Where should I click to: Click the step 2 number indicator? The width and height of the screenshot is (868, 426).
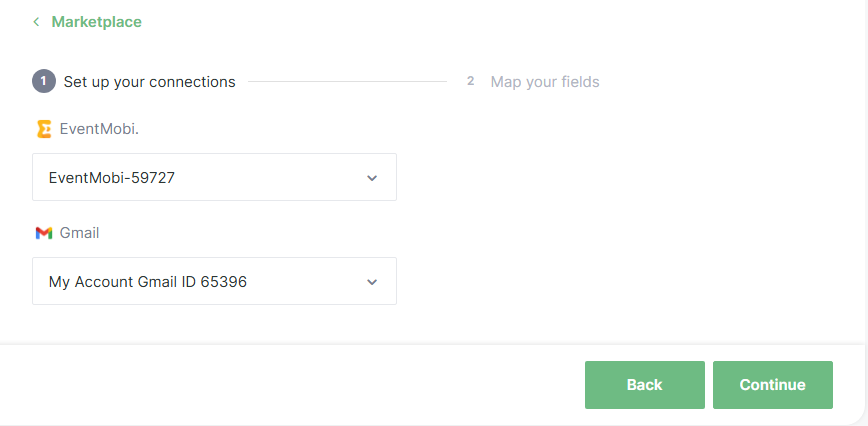(470, 81)
